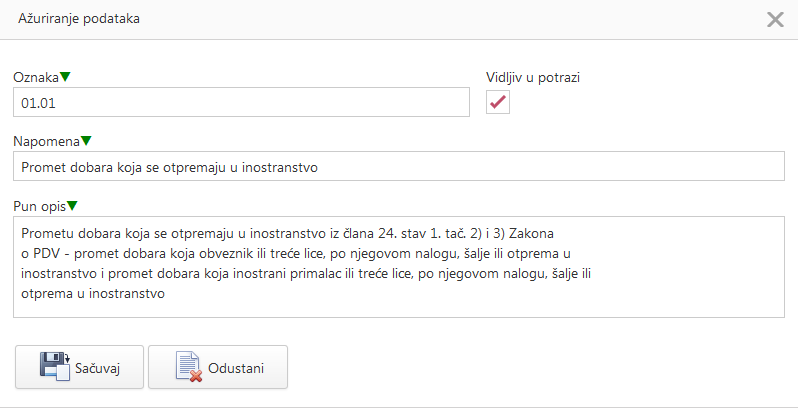Image resolution: width=798 pixels, height=408 pixels.
Task: Focus the Oznaka input field
Action: pos(240,102)
